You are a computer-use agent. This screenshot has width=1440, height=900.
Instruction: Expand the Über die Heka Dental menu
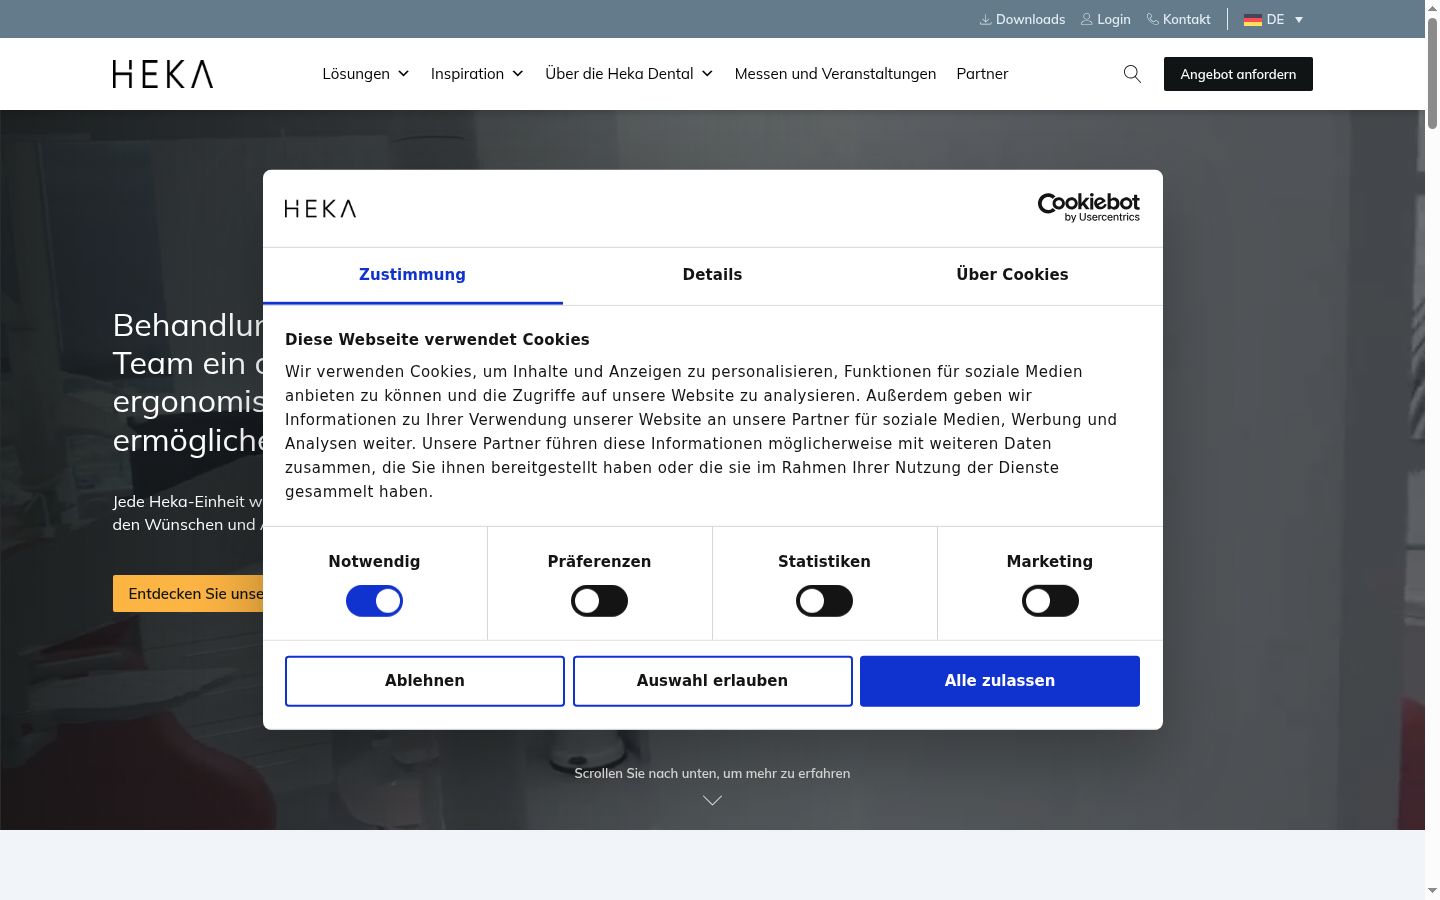point(629,74)
